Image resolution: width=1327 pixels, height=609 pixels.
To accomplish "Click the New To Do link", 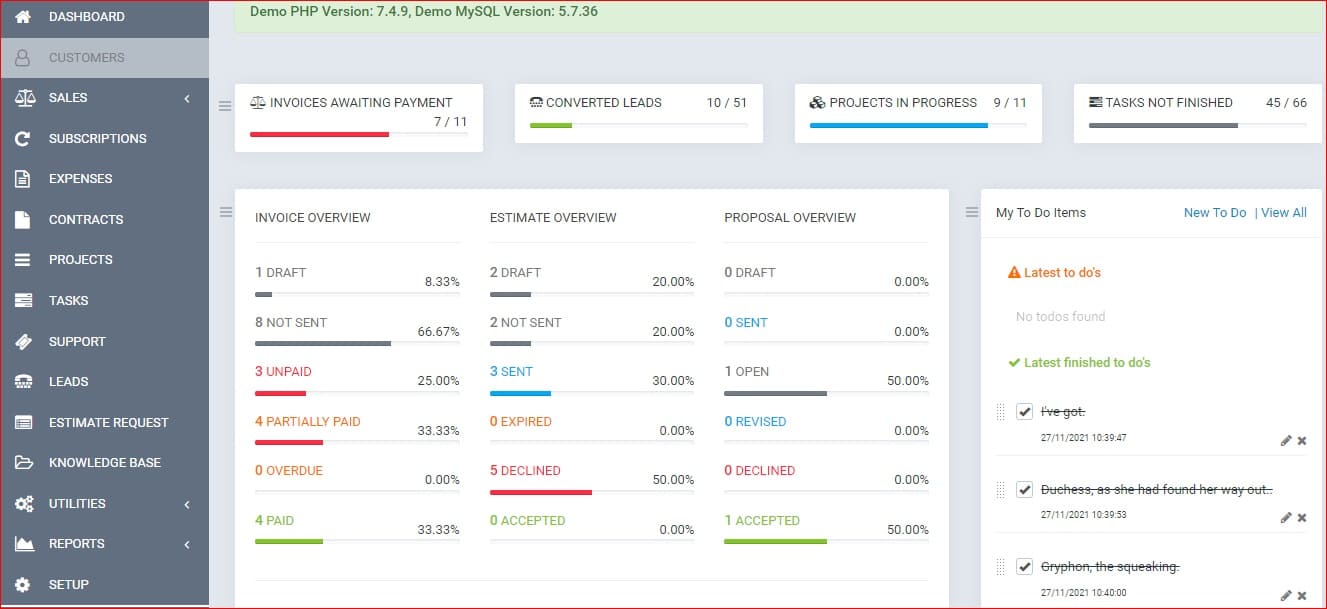I will pyautogui.click(x=1215, y=213).
